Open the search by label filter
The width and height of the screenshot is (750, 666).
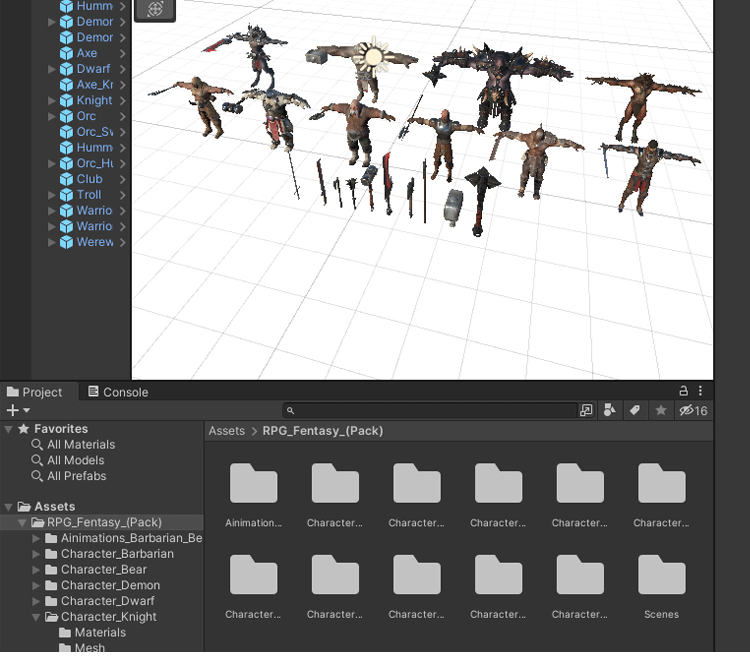[634, 411]
